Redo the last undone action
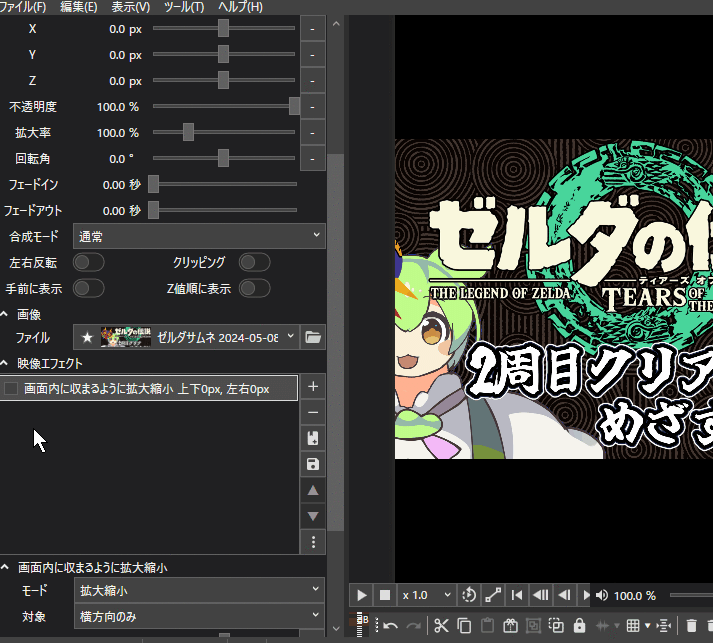The height and width of the screenshot is (643, 713). (413, 626)
